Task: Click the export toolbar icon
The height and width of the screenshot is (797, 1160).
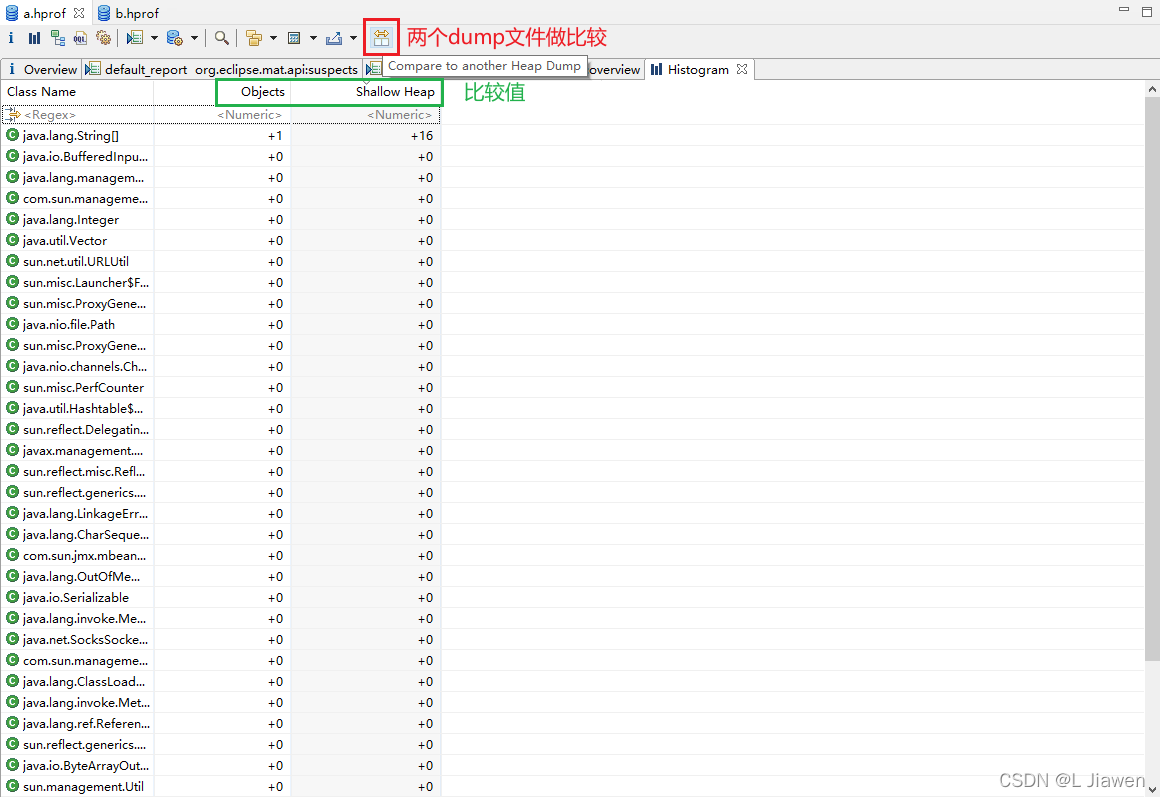Action: click(x=334, y=38)
